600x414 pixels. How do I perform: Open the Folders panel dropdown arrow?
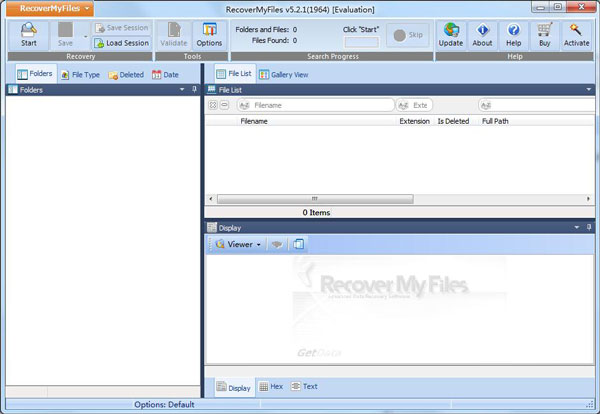coord(182,90)
